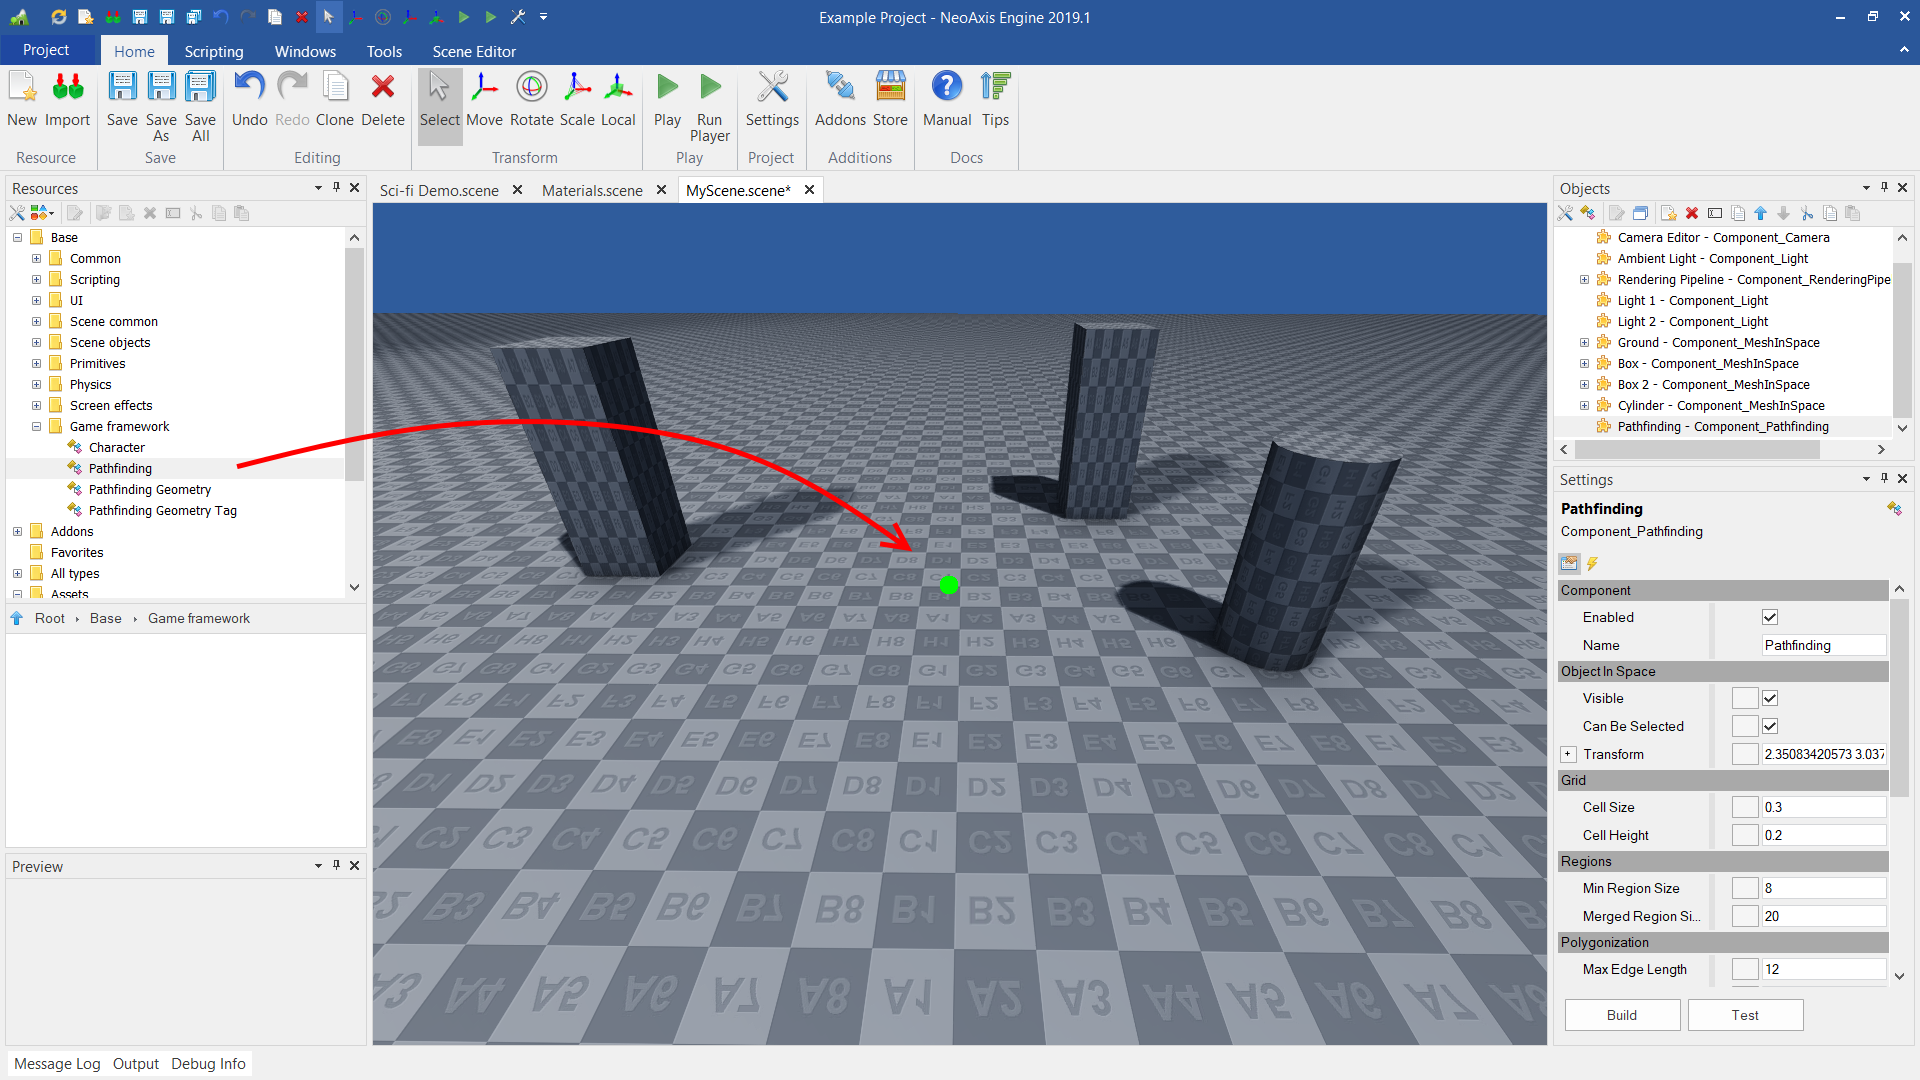Uncheck the Enabled checkbox
Screen dimensions: 1920x1080
(1770, 618)
